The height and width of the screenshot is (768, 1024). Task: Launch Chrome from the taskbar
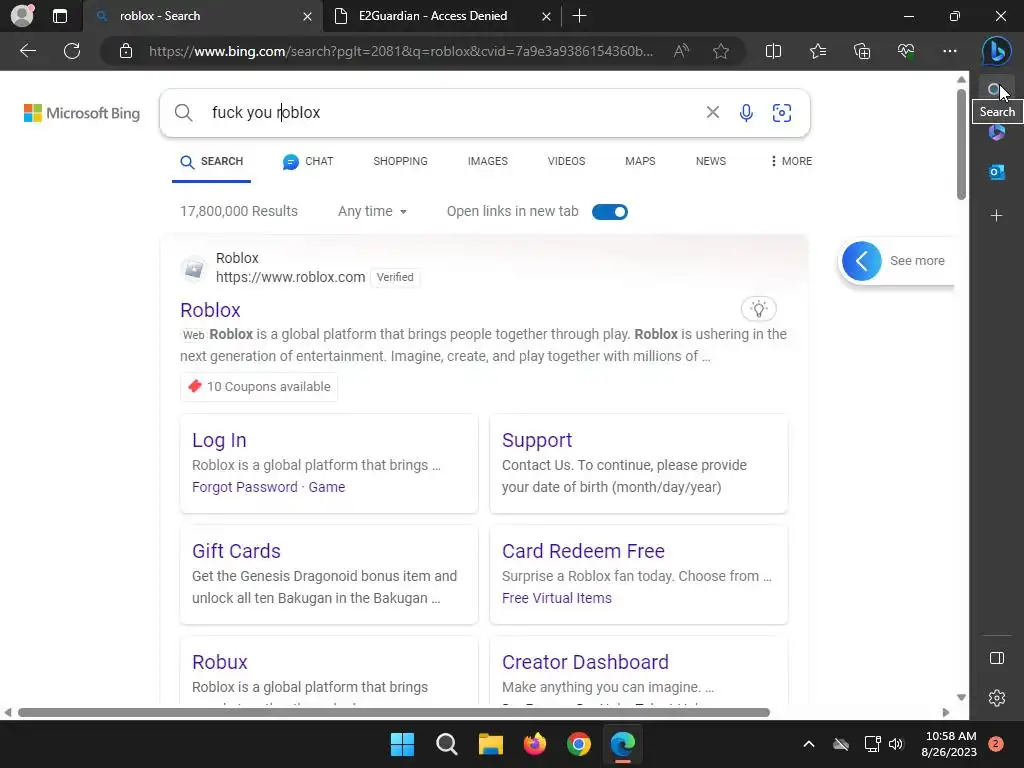pos(579,744)
